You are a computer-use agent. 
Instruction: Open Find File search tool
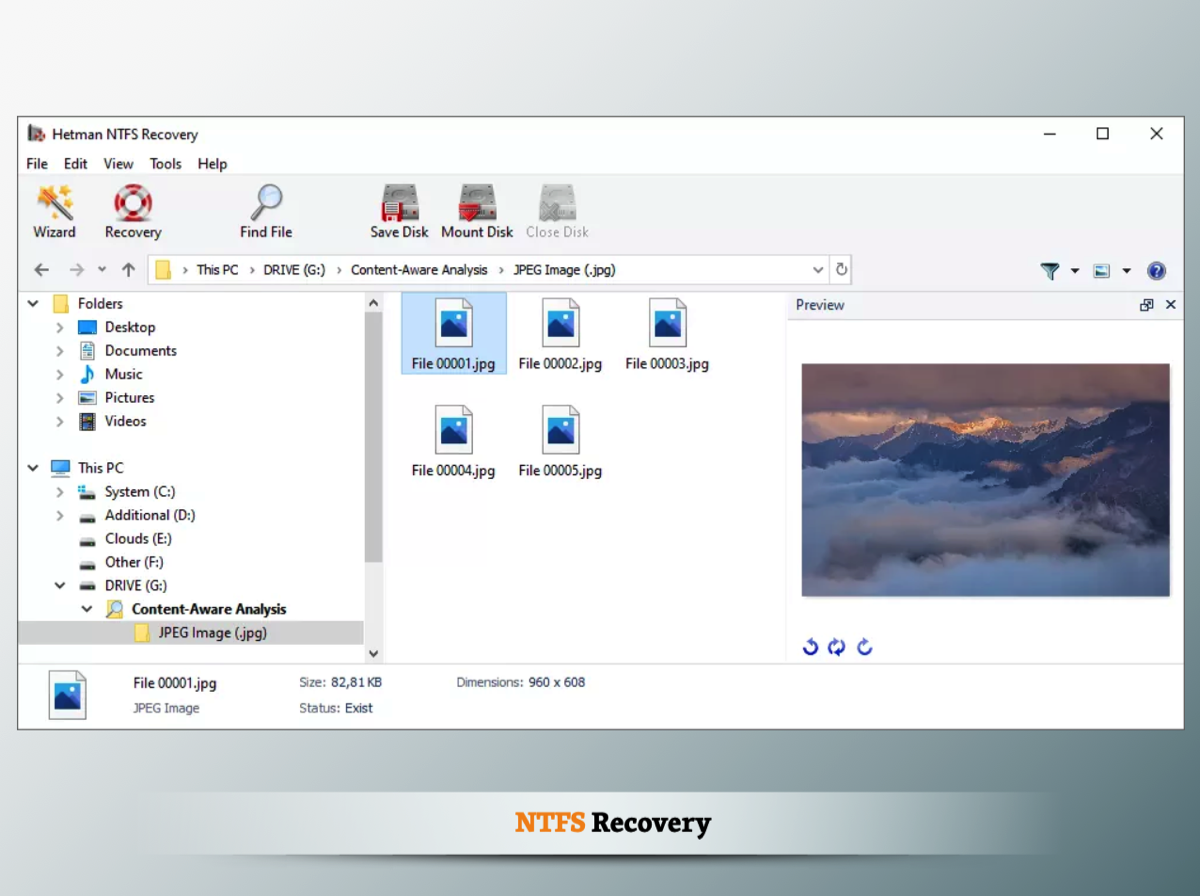(266, 211)
